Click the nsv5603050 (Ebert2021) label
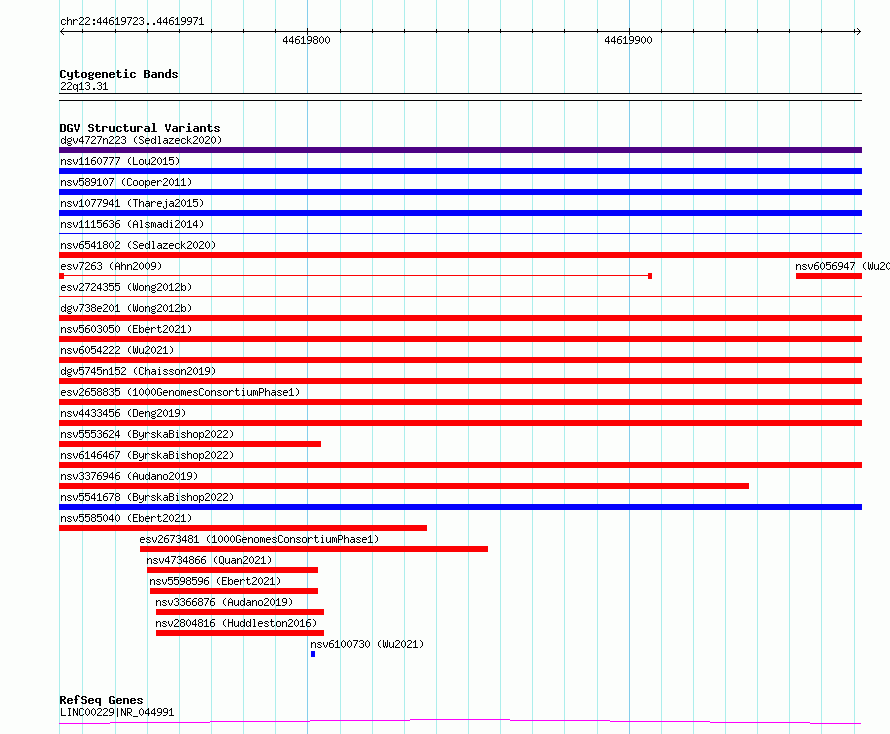 pos(126,329)
